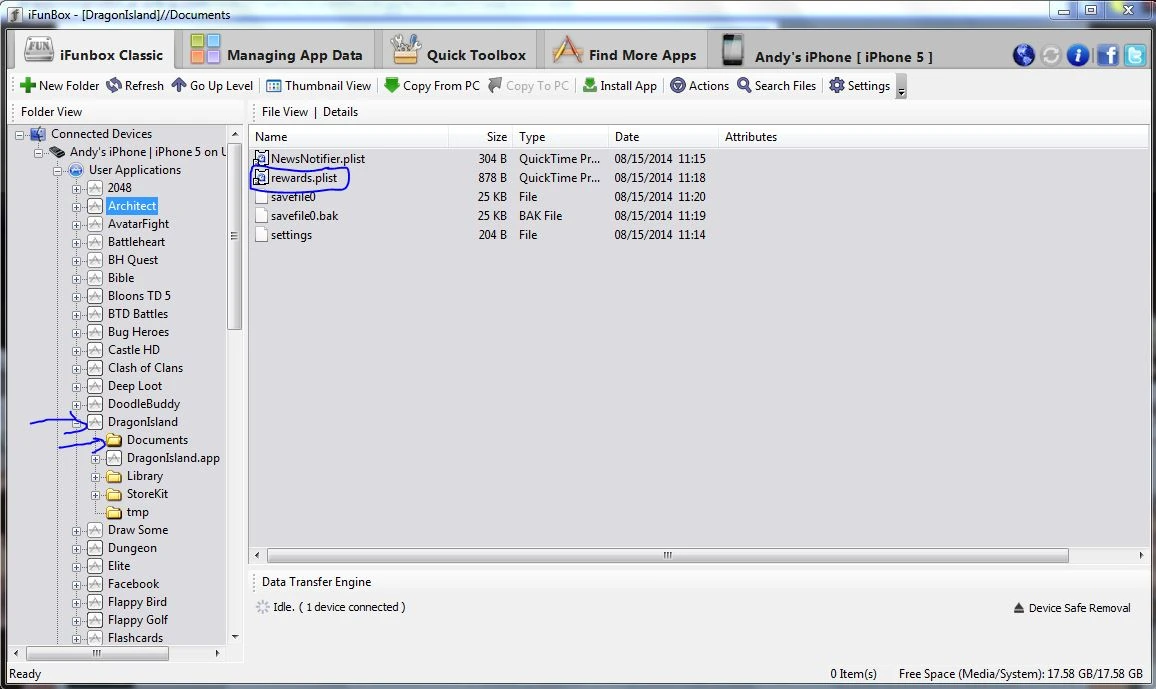Expand the Library folder node
The width and height of the screenshot is (1156, 689).
[95, 477]
